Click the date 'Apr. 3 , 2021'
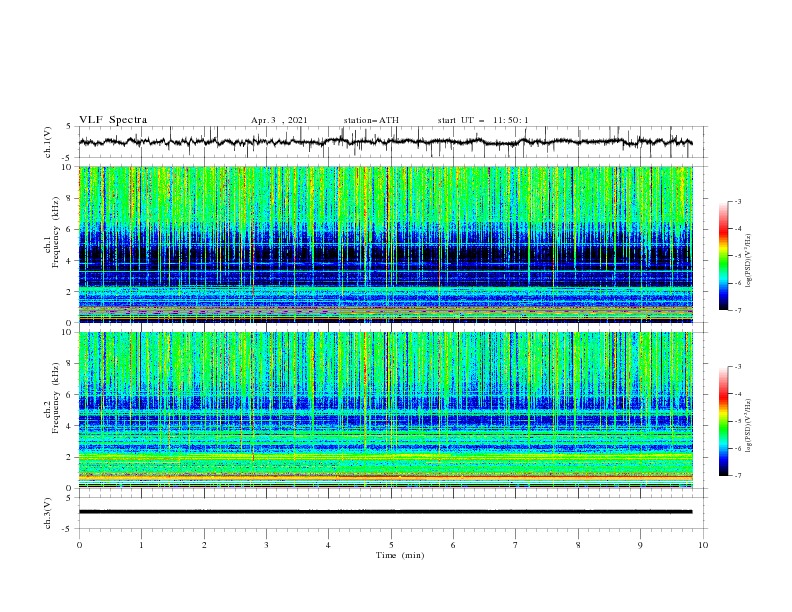Screen dimensions: 792x612 coord(279,120)
